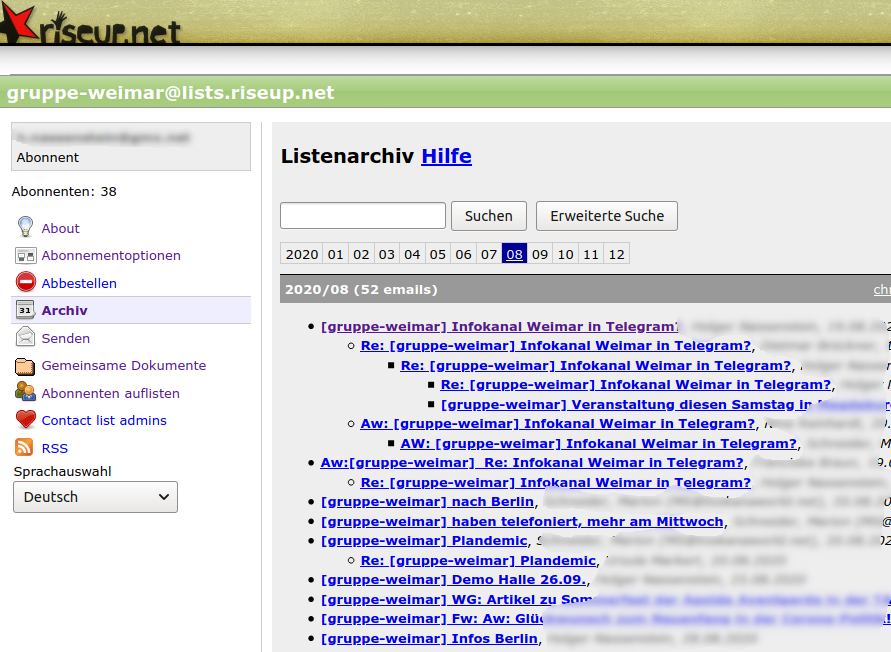Viewport: 891px width, 652px height.
Task: Open the Hilfe help link
Action: coord(446,156)
